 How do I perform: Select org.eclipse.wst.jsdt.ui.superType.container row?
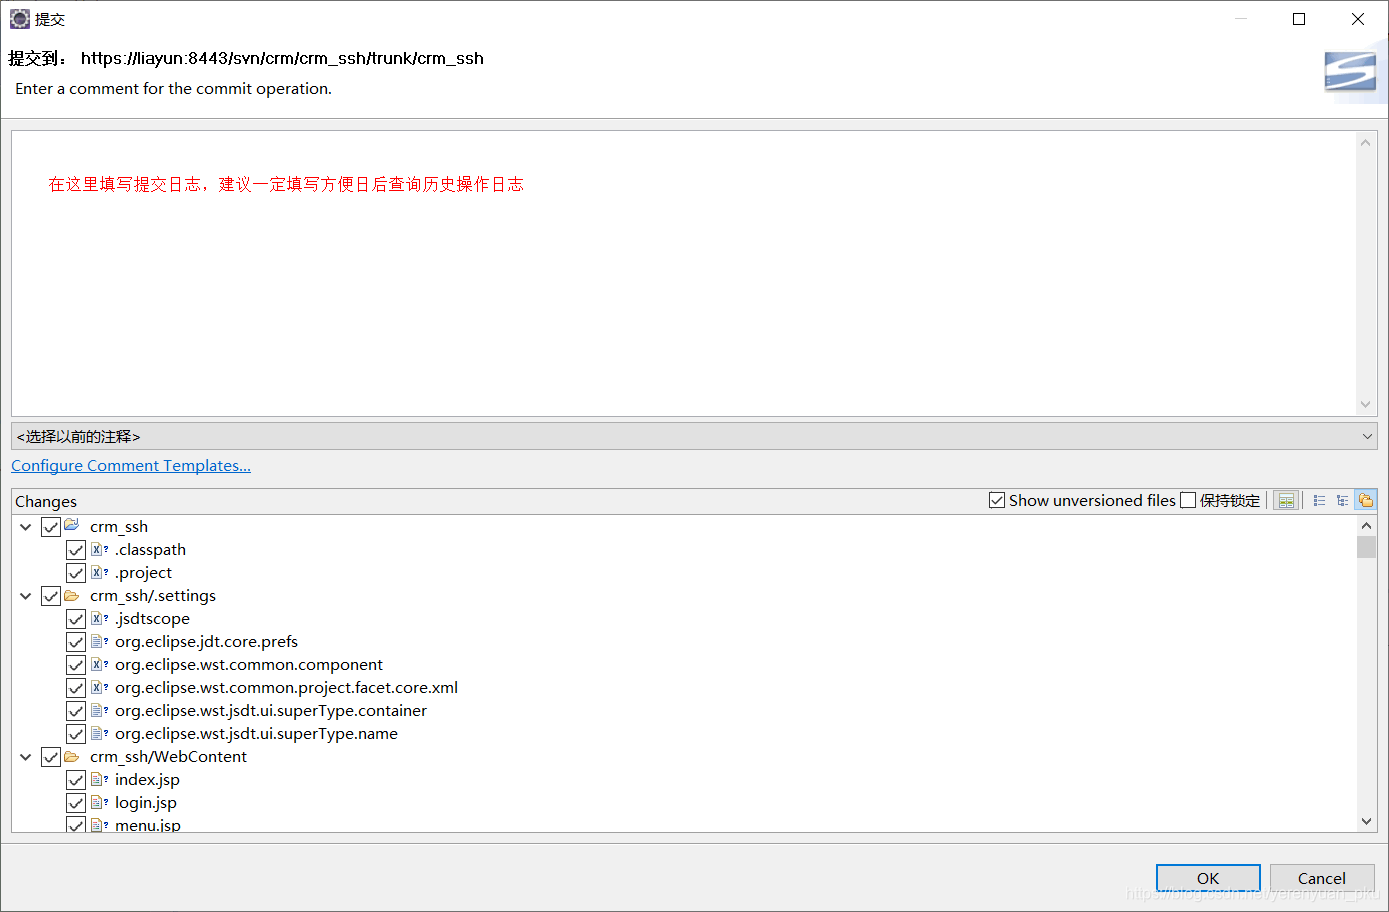click(271, 710)
